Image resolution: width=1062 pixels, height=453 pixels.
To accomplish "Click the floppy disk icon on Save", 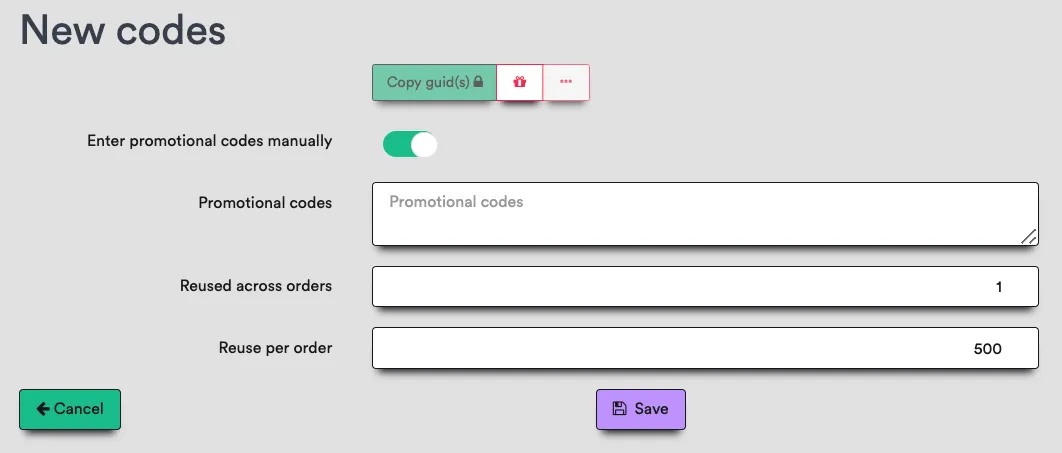I will (619, 408).
